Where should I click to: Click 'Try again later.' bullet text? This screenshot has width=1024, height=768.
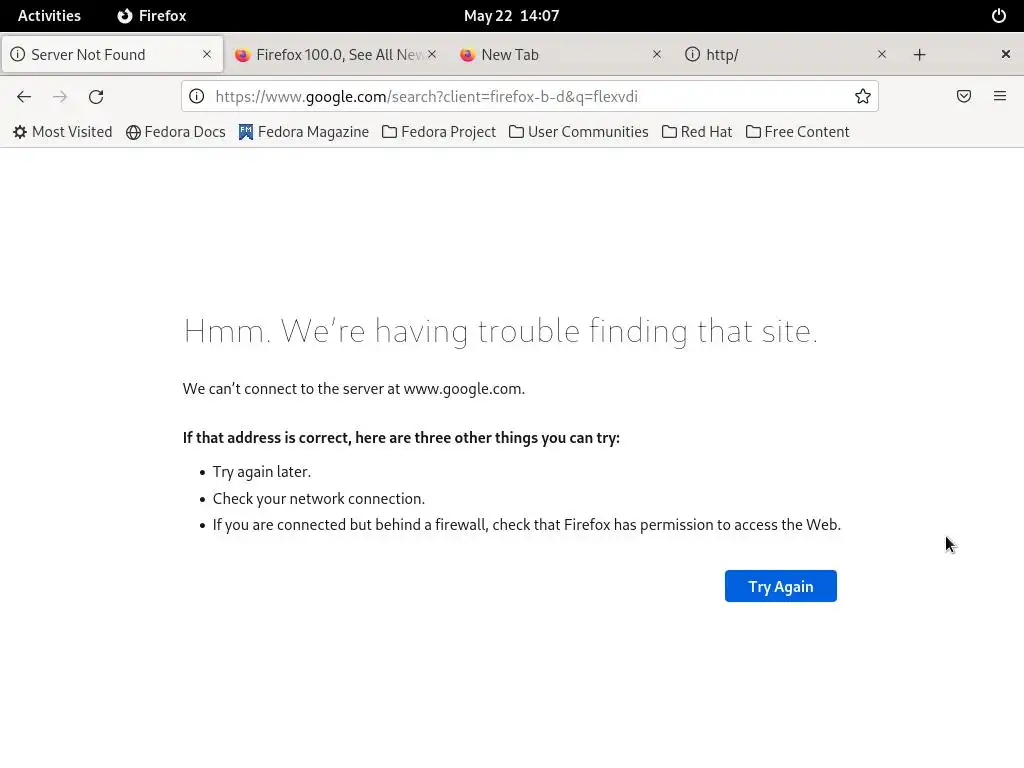click(262, 472)
